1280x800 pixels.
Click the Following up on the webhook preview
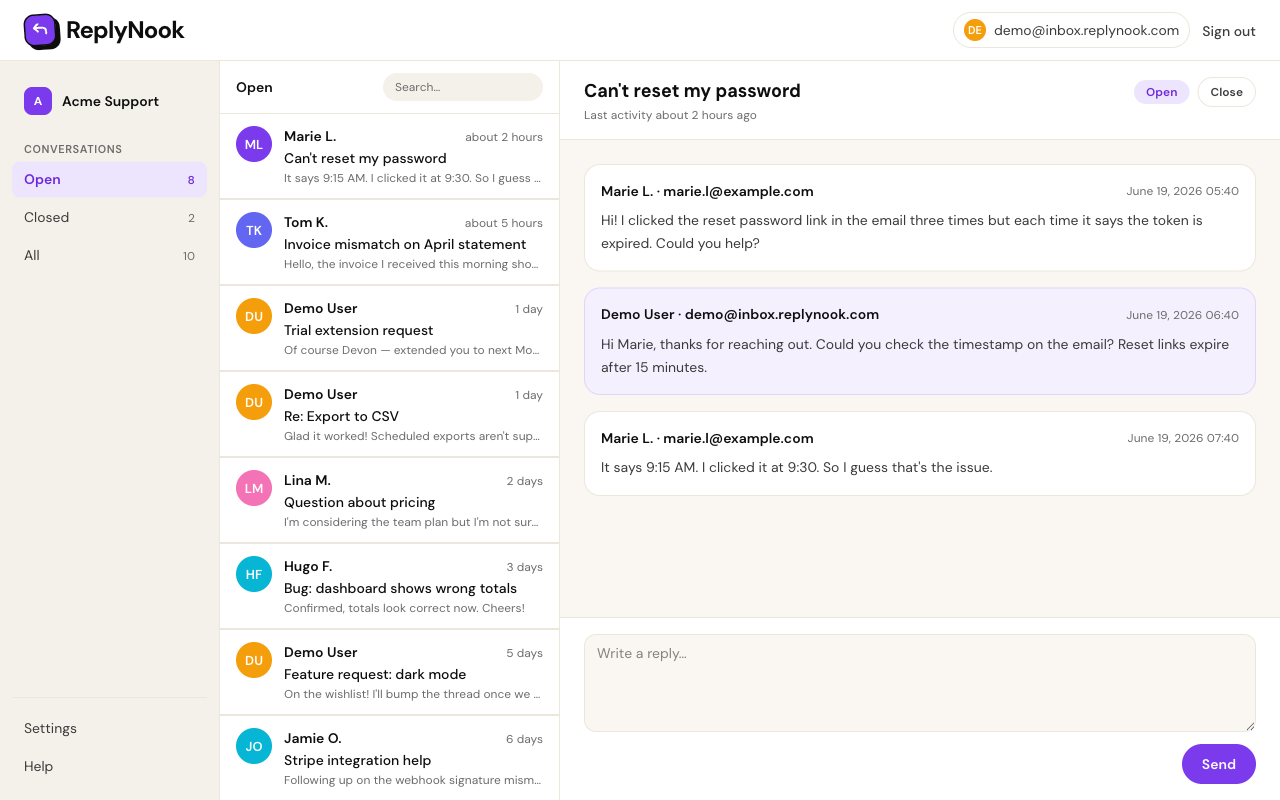(413, 780)
